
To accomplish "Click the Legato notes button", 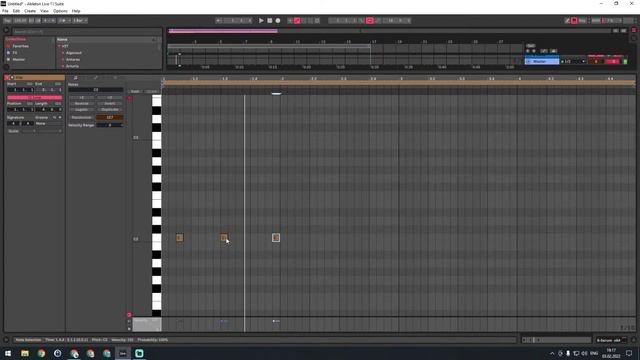I will (82, 109).
